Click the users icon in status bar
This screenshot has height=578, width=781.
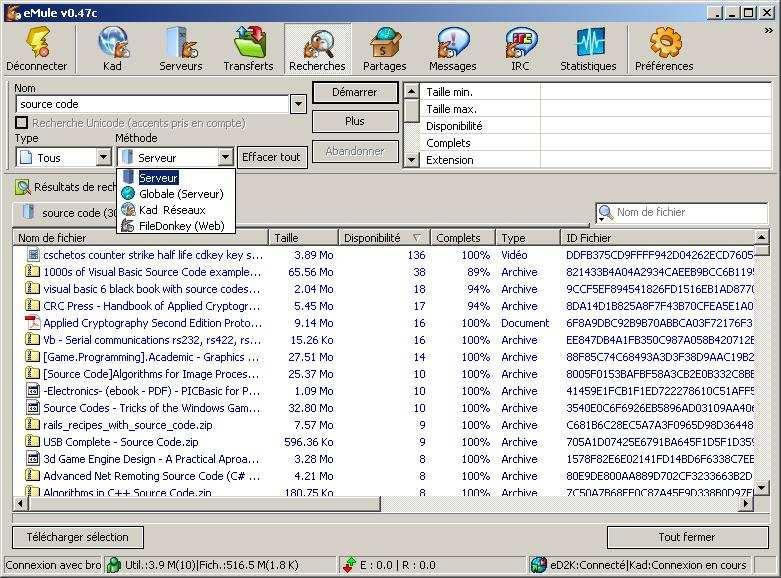click(114, 565)
